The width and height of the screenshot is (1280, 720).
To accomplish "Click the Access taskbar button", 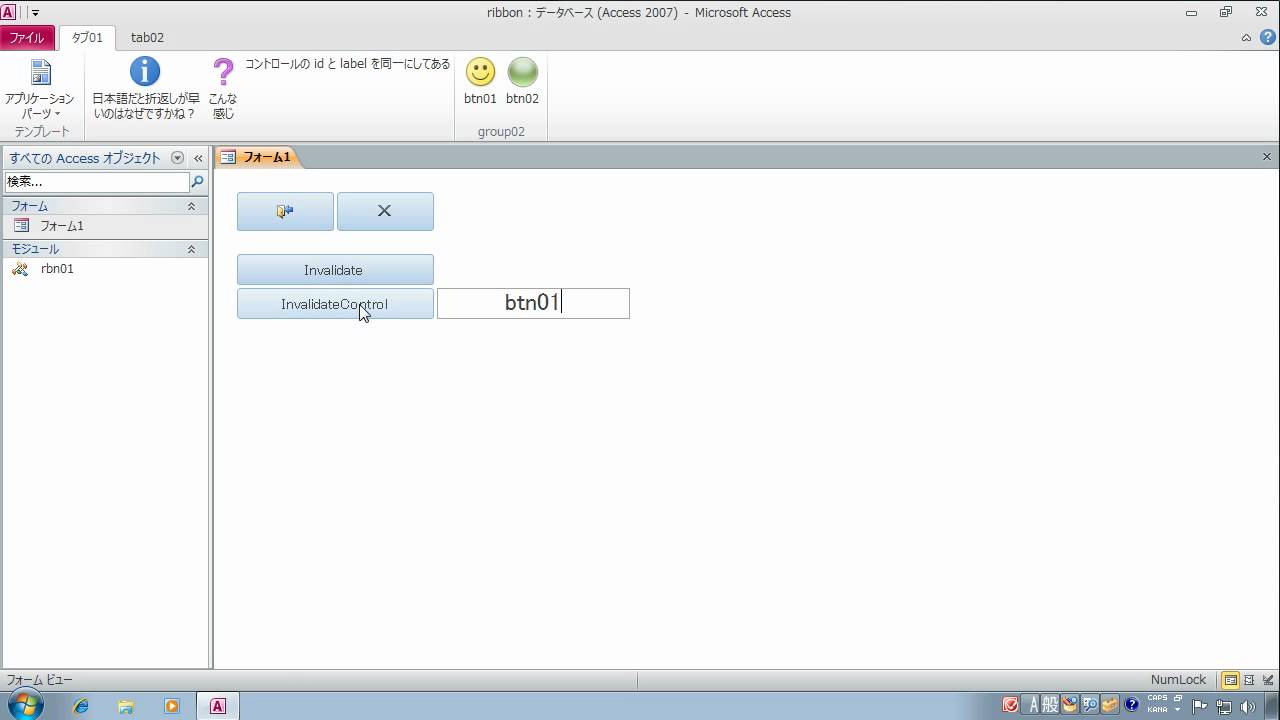I will click(218, 706).
